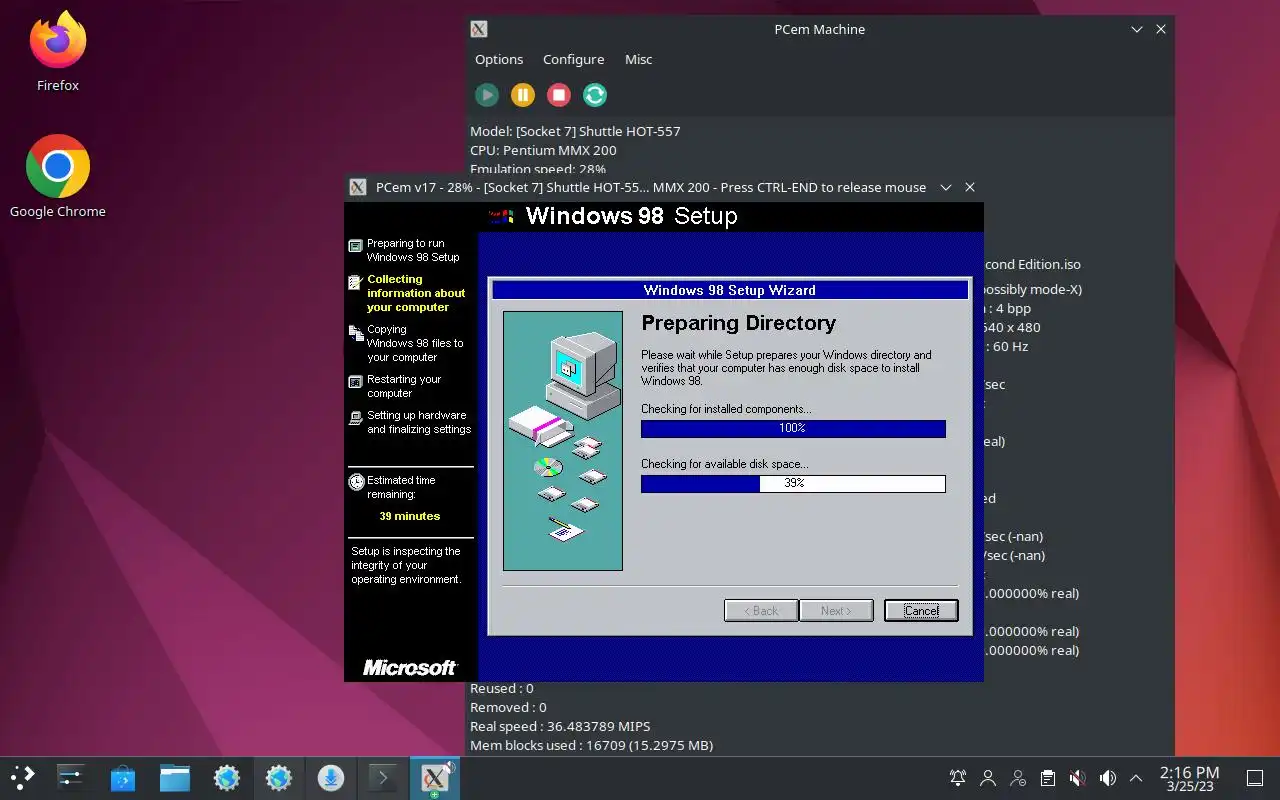The height and width of the screenshot is (800, 1280).
Task: Click the 'Real speed : 36.483789 MIPS' line
Action: click(x=560, y=726)
